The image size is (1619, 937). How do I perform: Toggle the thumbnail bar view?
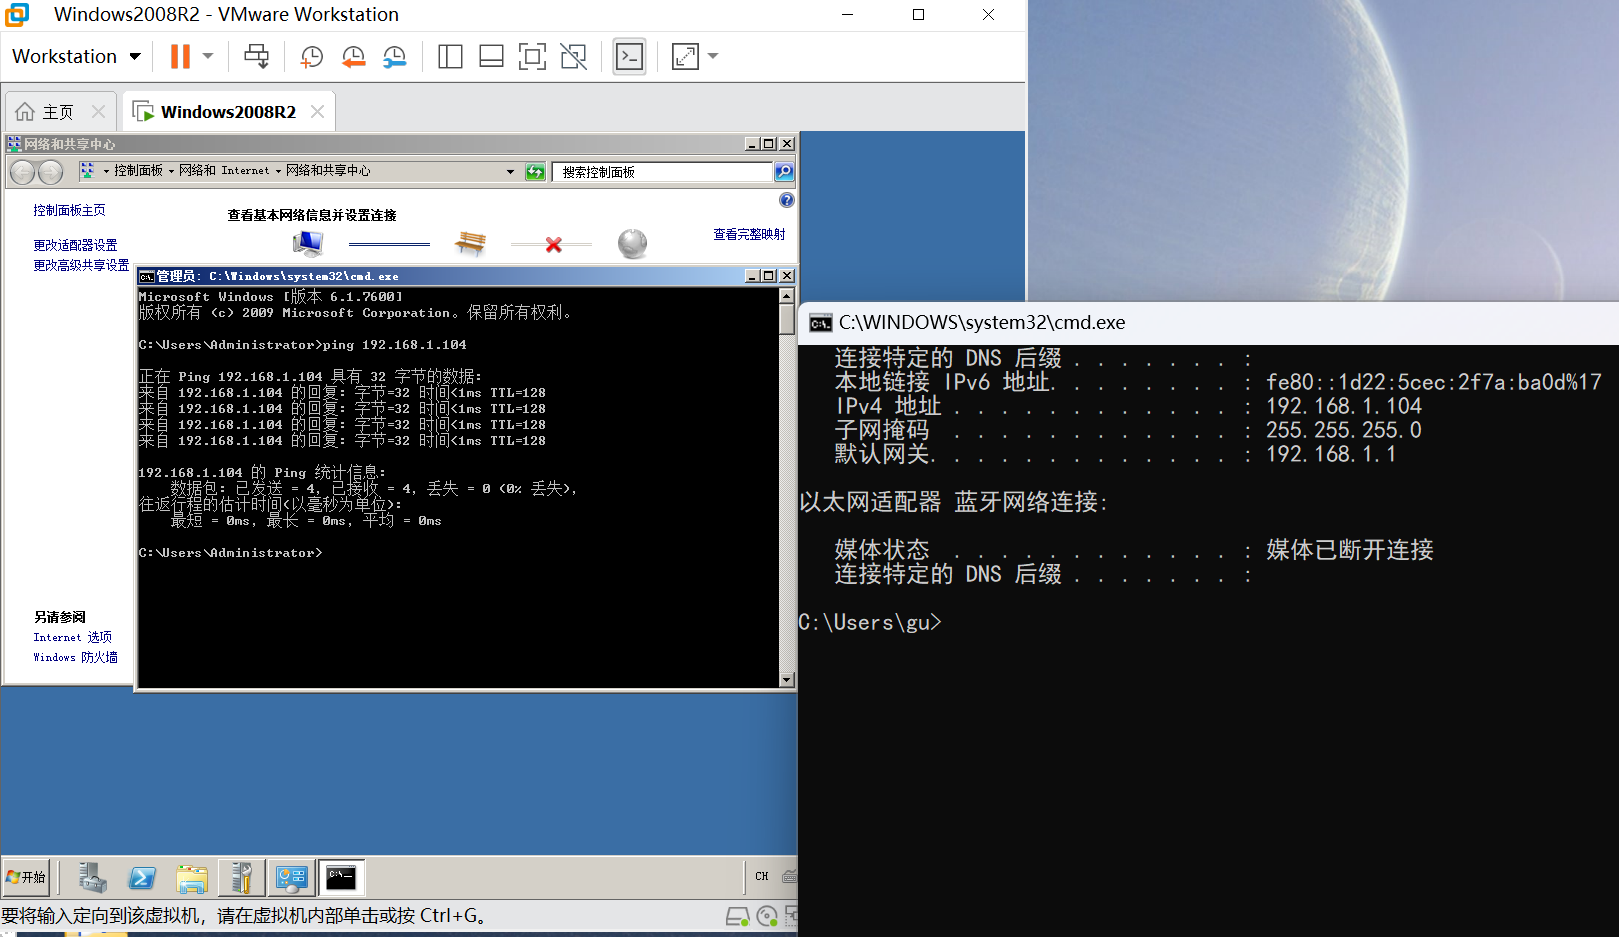pos(491,56)
